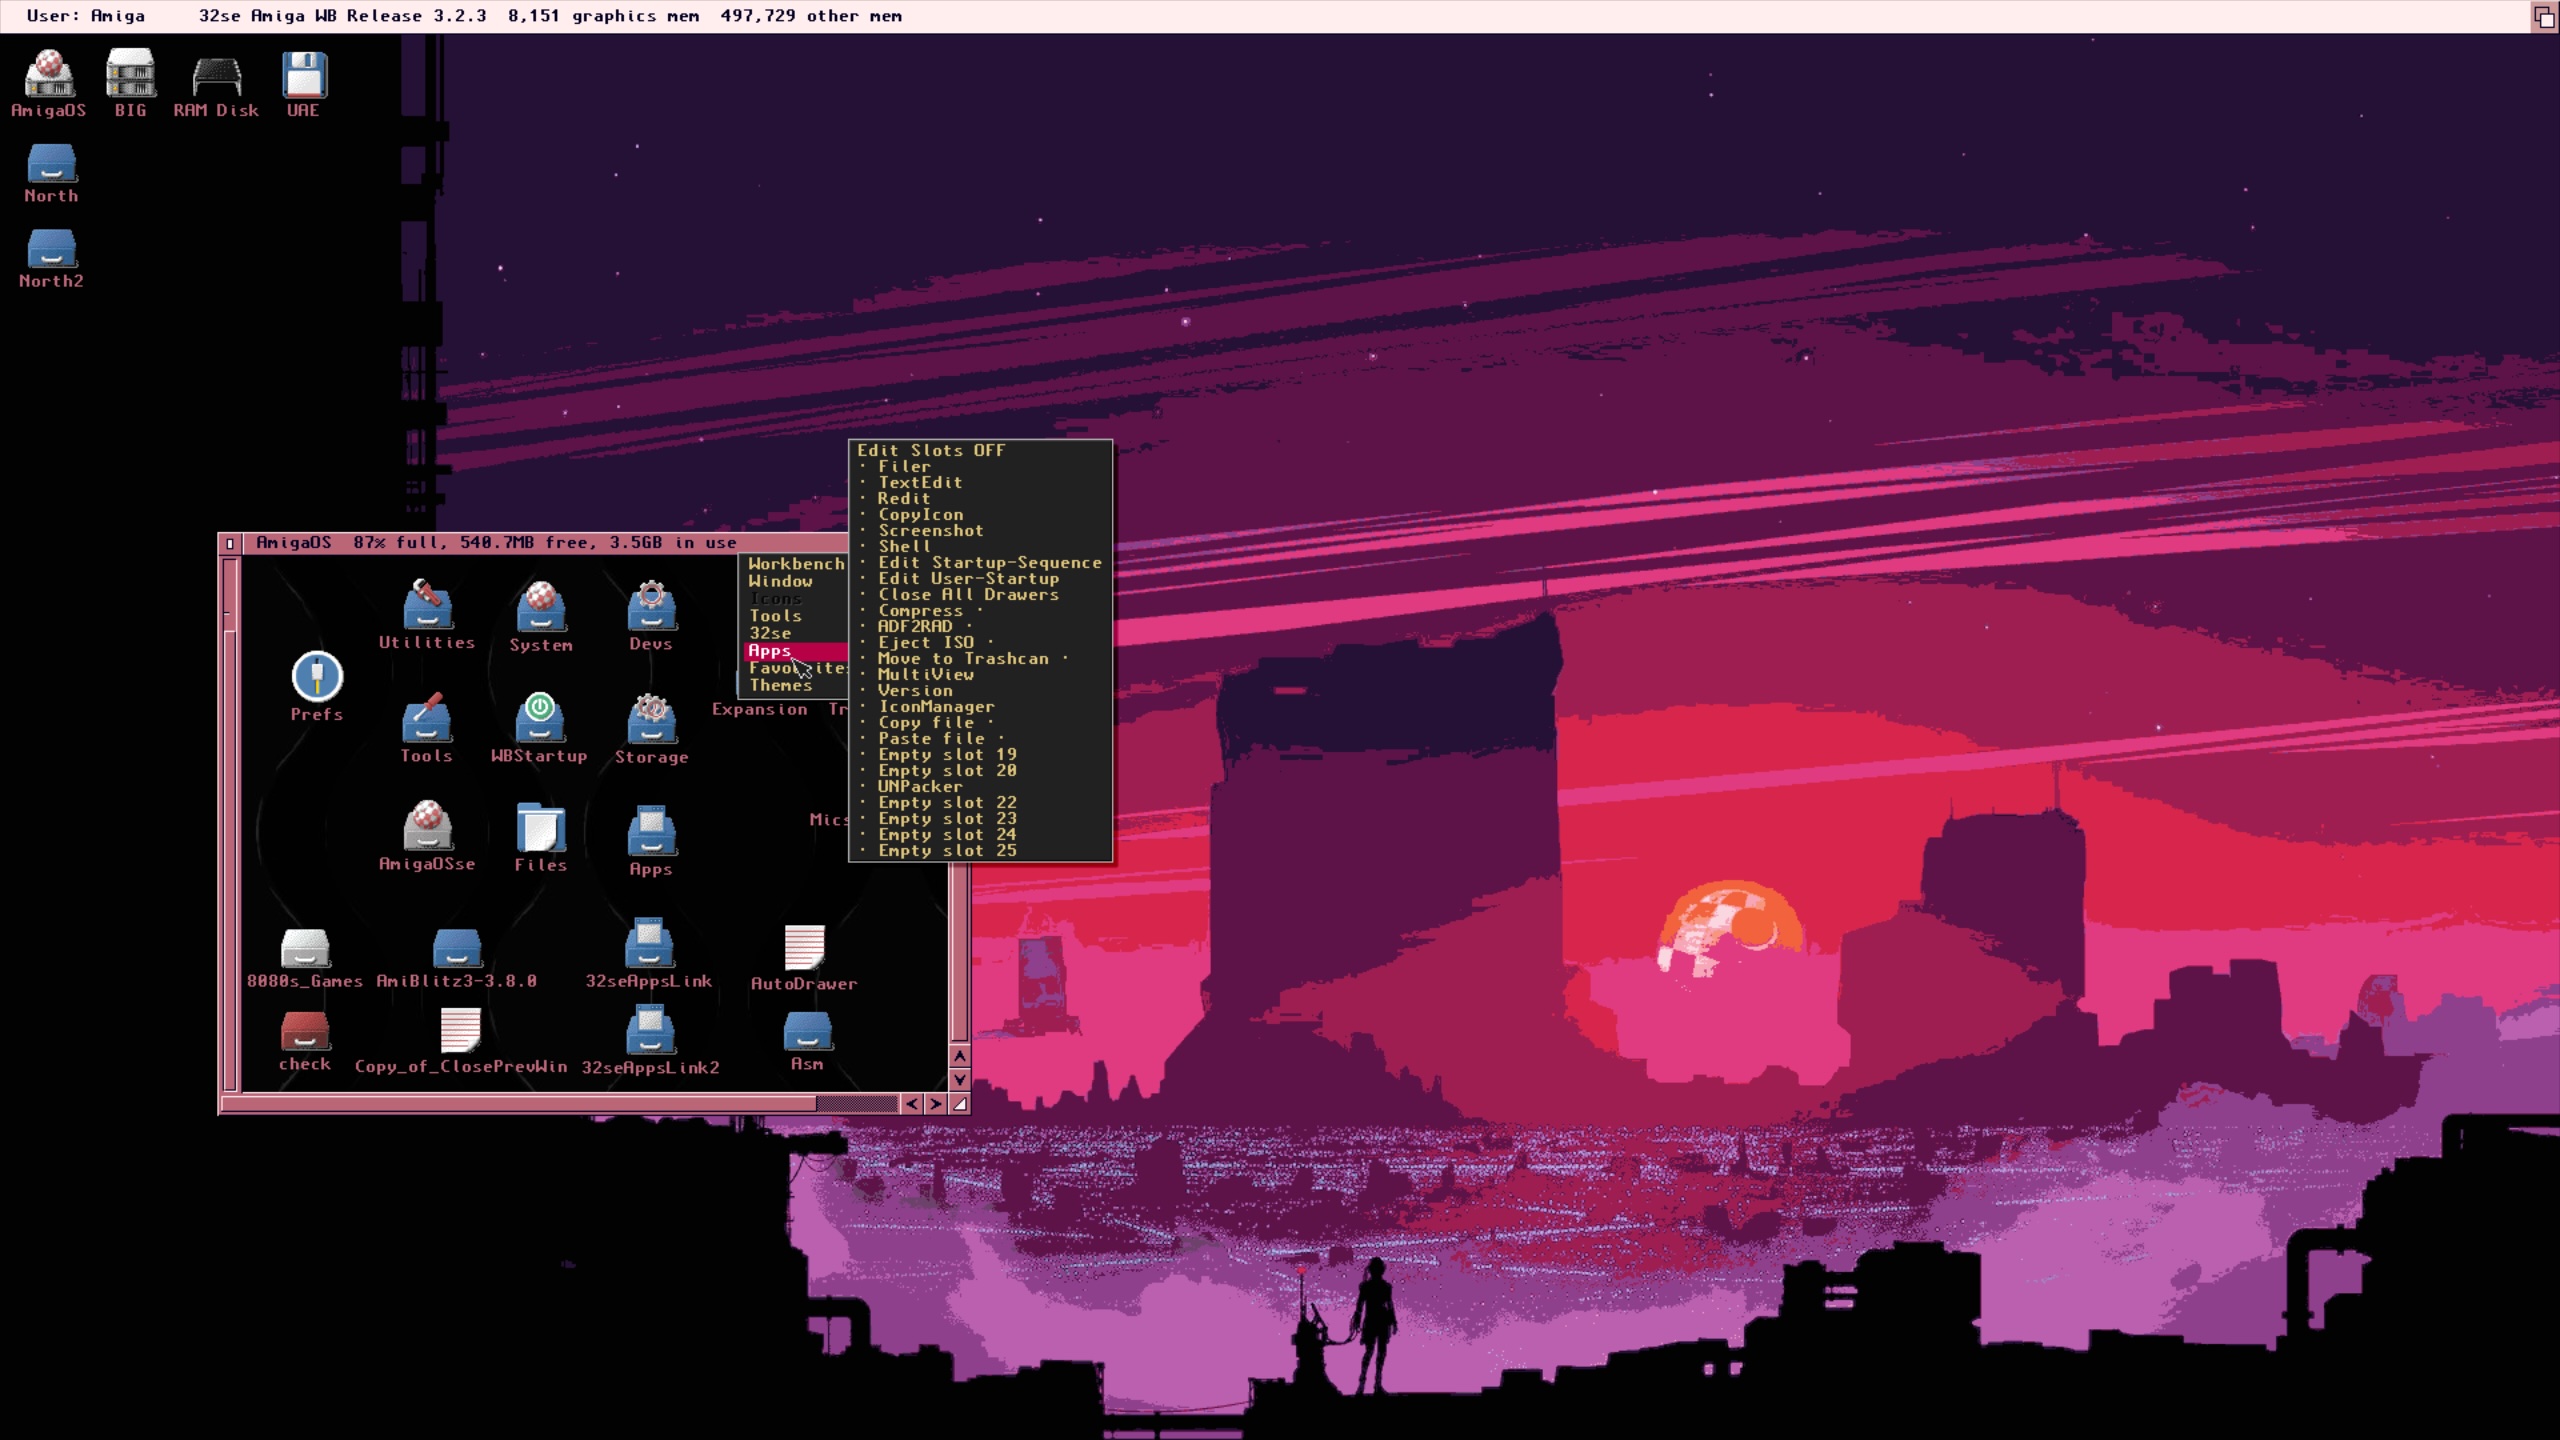Click the horizontal scrollbar bar
Screen dimensions: 2560x1440
point(520,1104)
